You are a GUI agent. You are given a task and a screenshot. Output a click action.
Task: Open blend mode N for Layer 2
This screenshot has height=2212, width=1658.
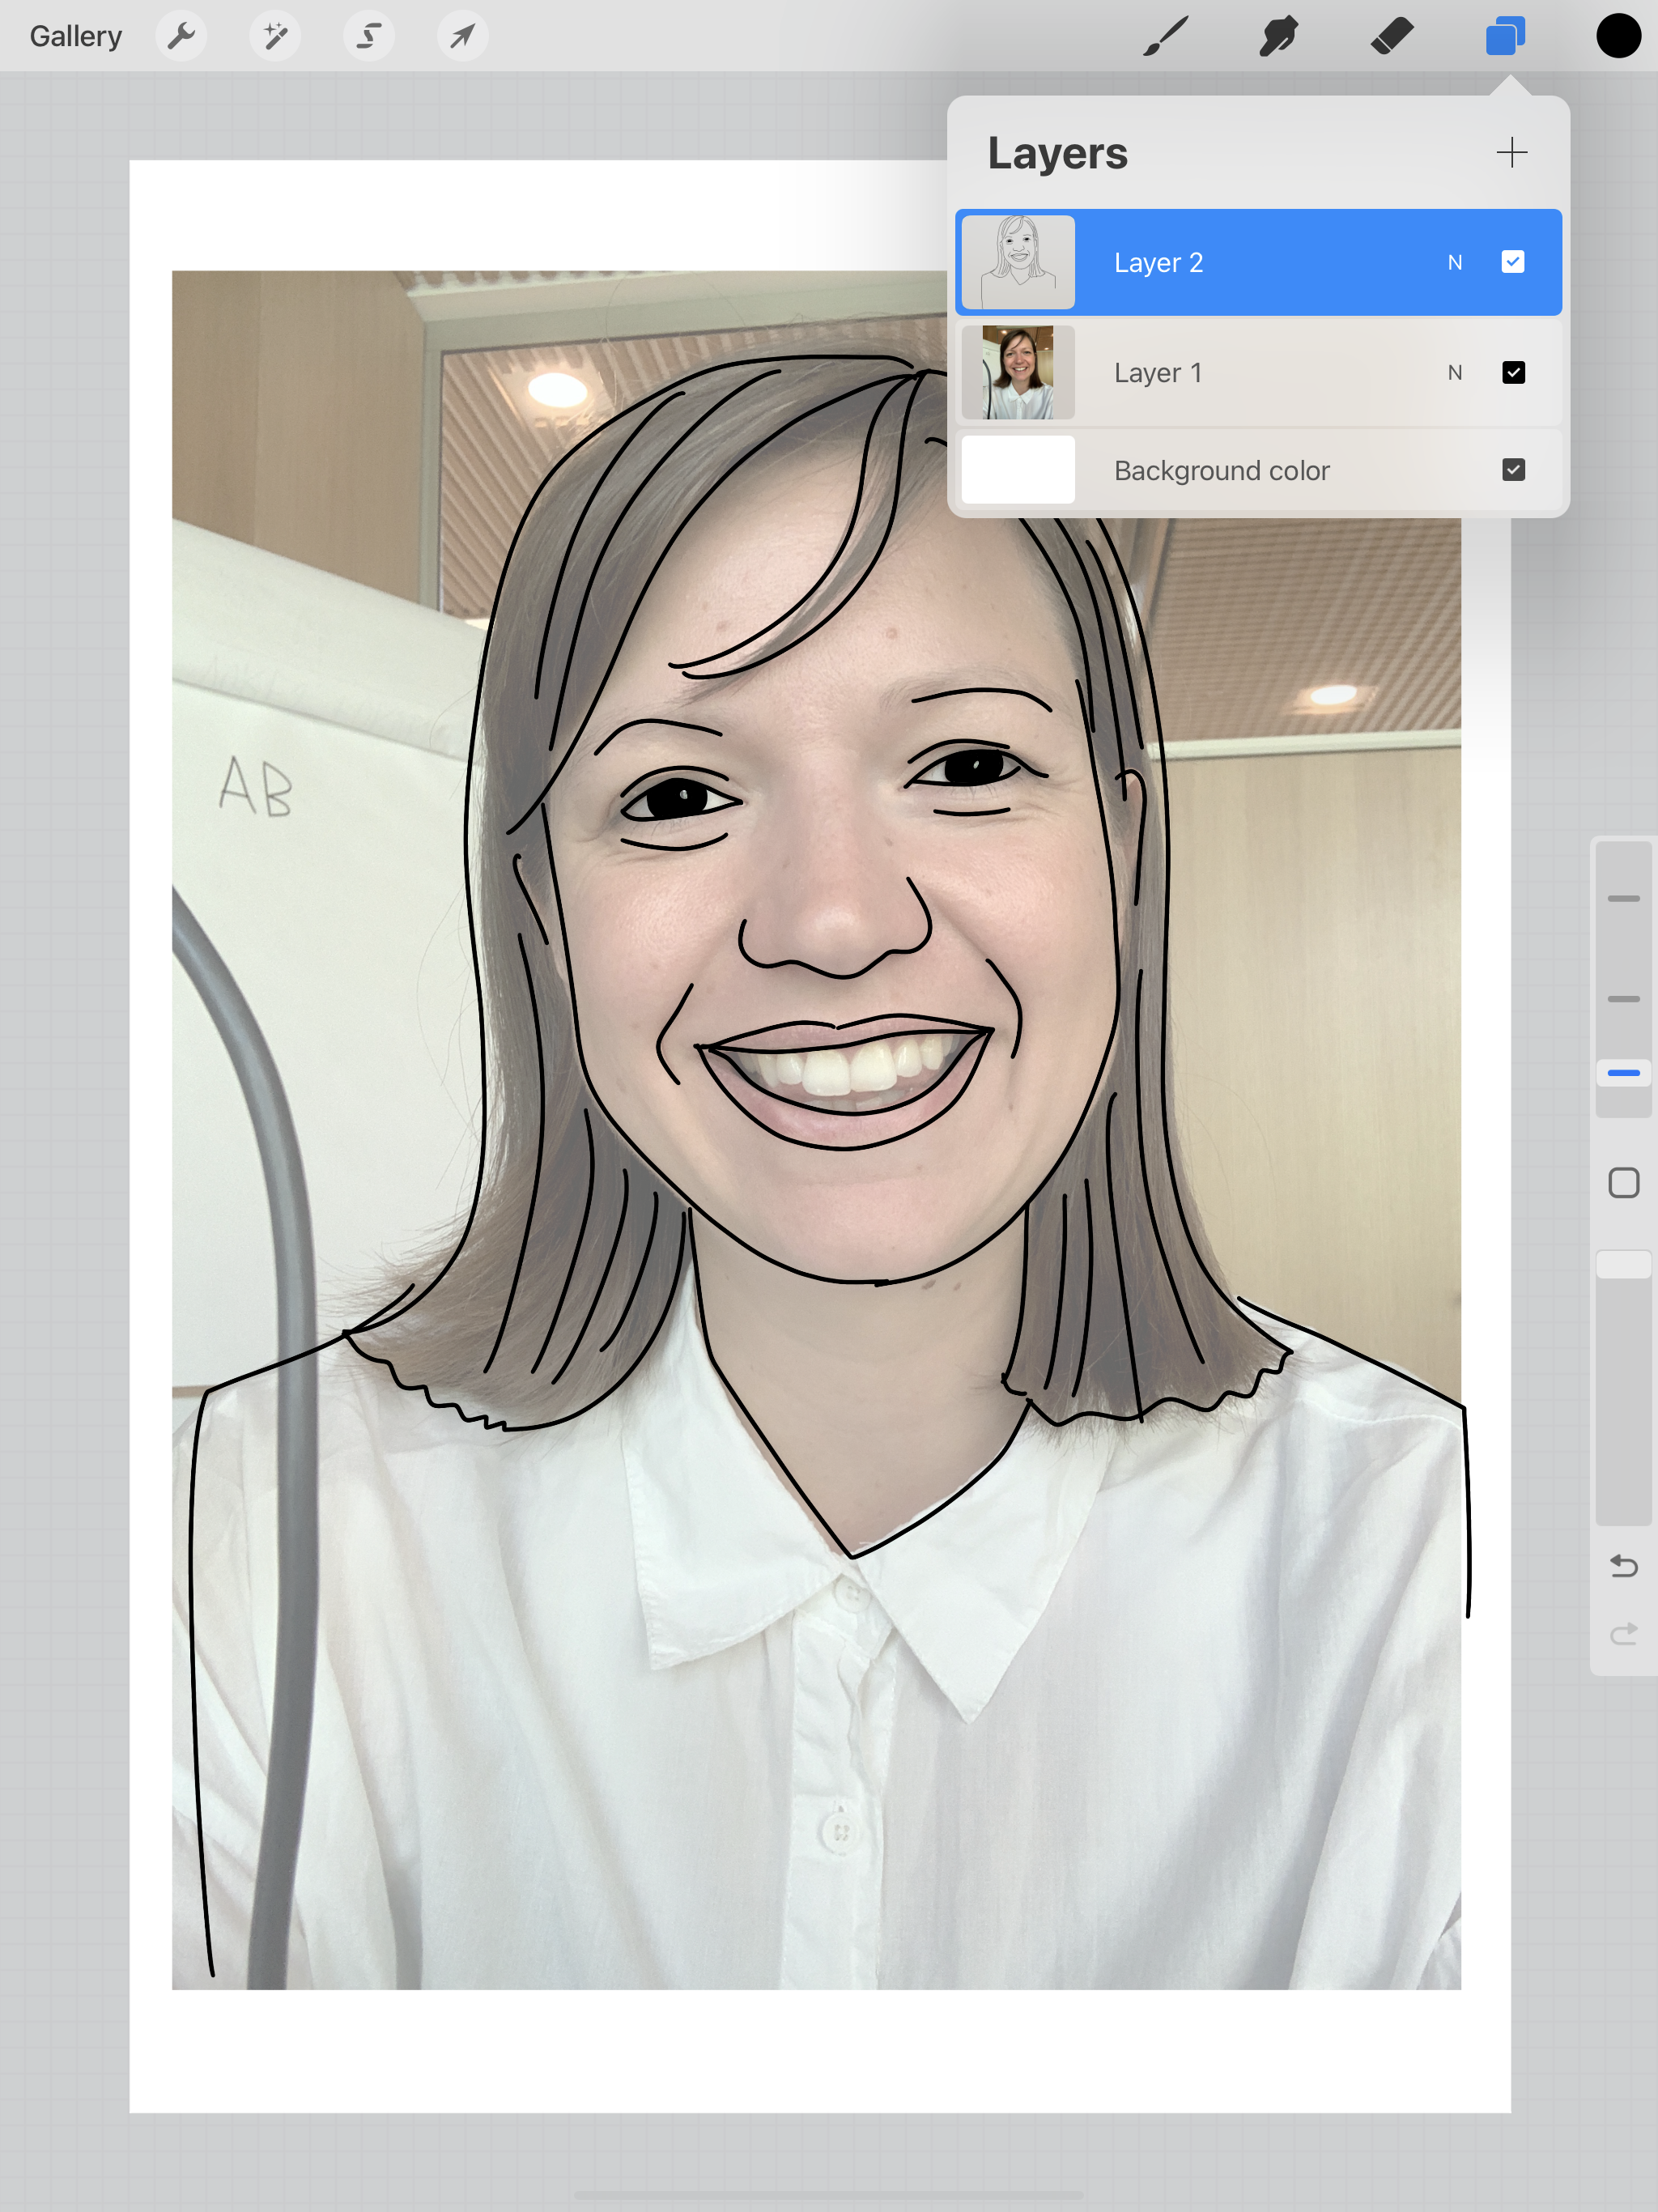tap(1454, 263)
